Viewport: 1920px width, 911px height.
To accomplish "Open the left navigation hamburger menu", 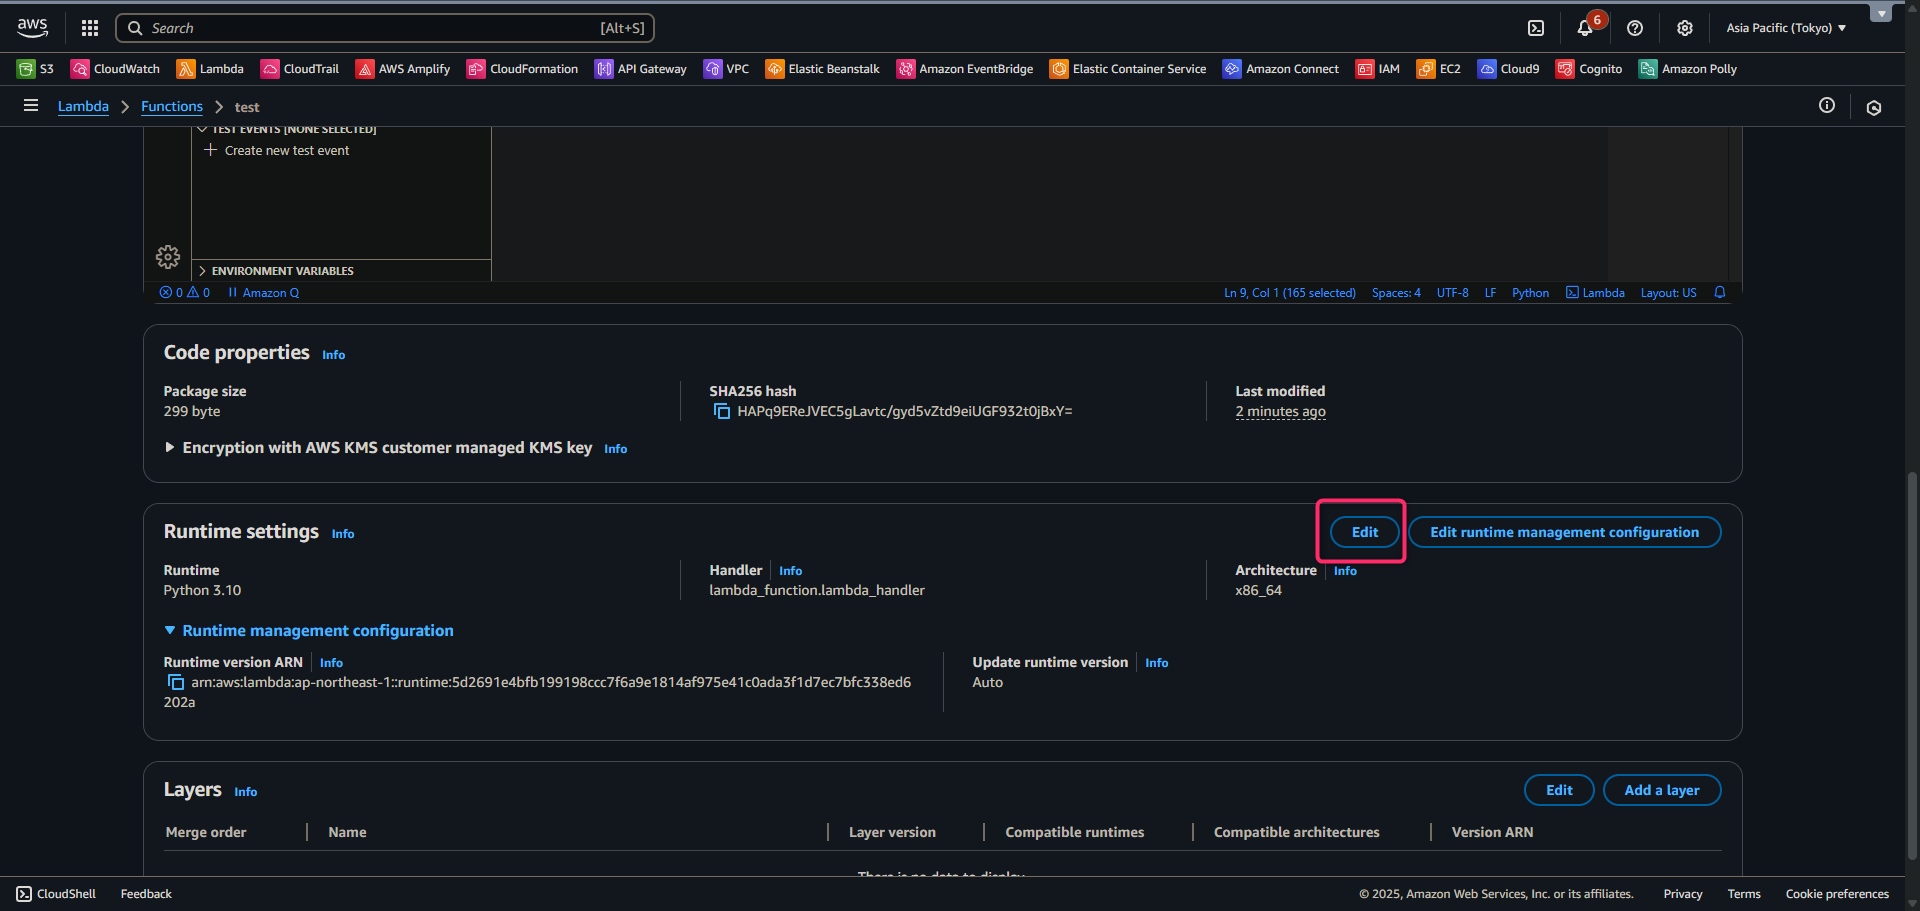I will click(31, 106).
